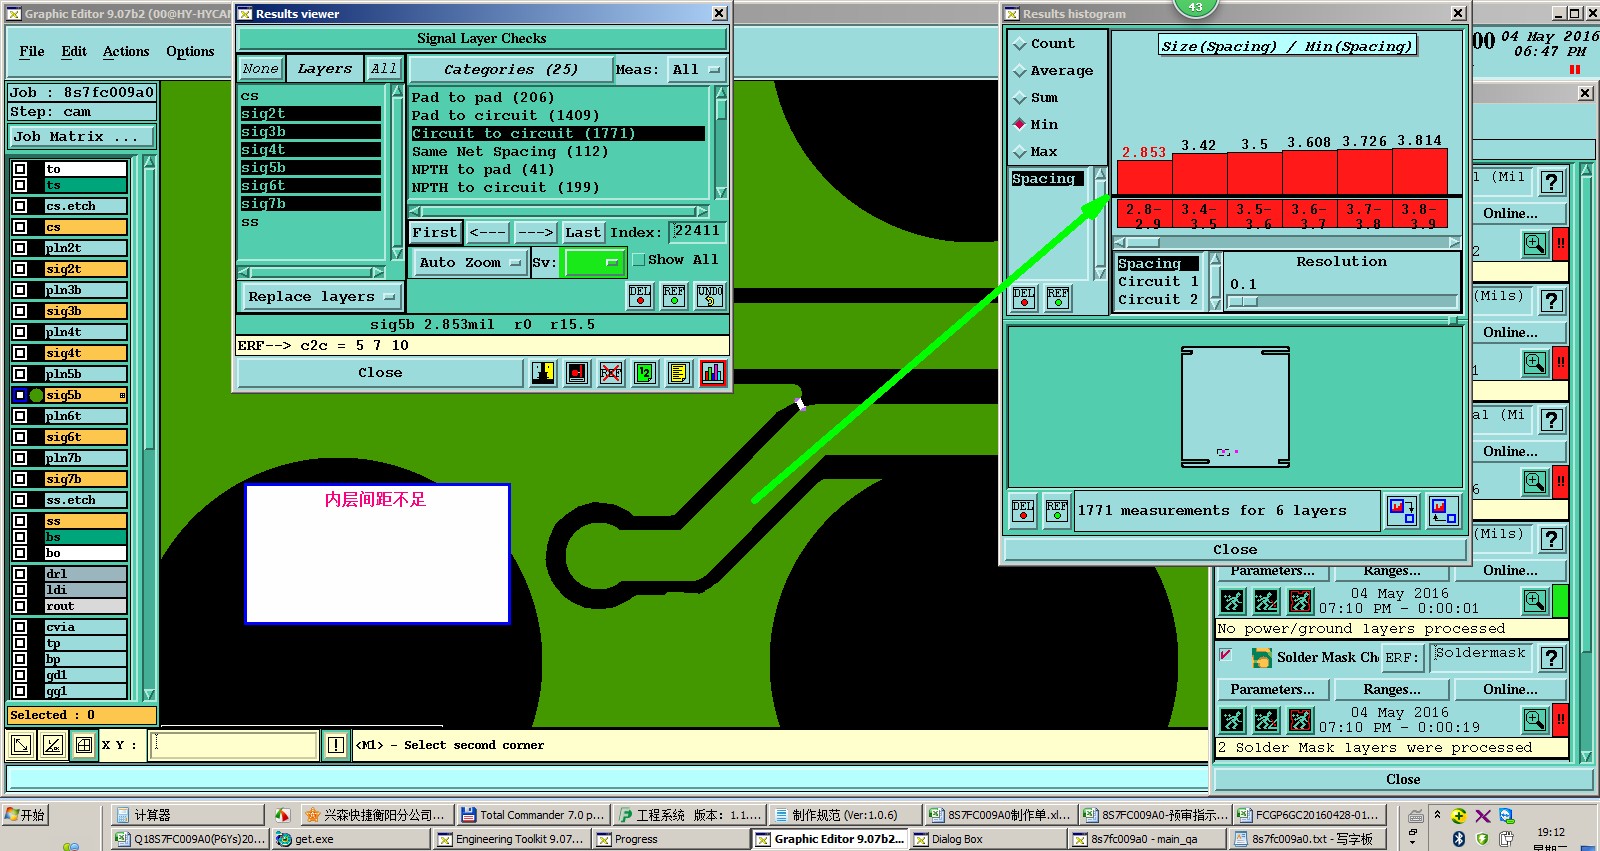Viewport: 1600px width, 851px height.
Task: Click the Solder Mask Check layer icon
Action: pyautogui.click(x=1262, y=657)
